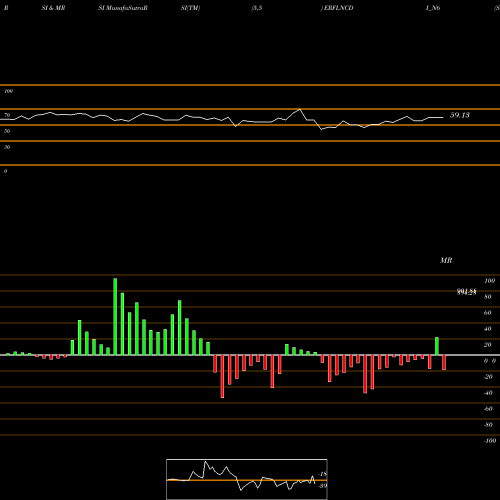
Task: Click the deepest red MR histogram bar
Action: pos(222,376)
